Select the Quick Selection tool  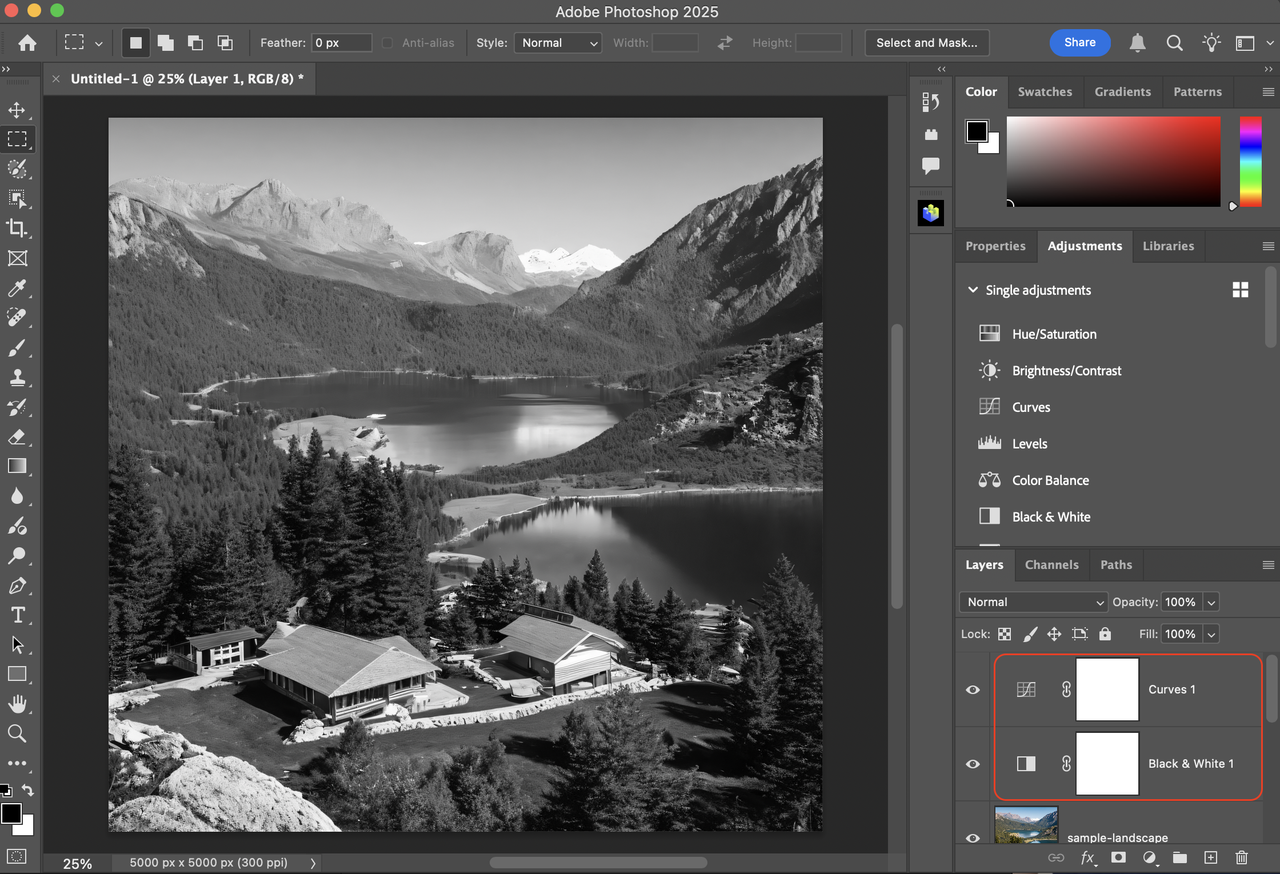click(x=17, y=169)
